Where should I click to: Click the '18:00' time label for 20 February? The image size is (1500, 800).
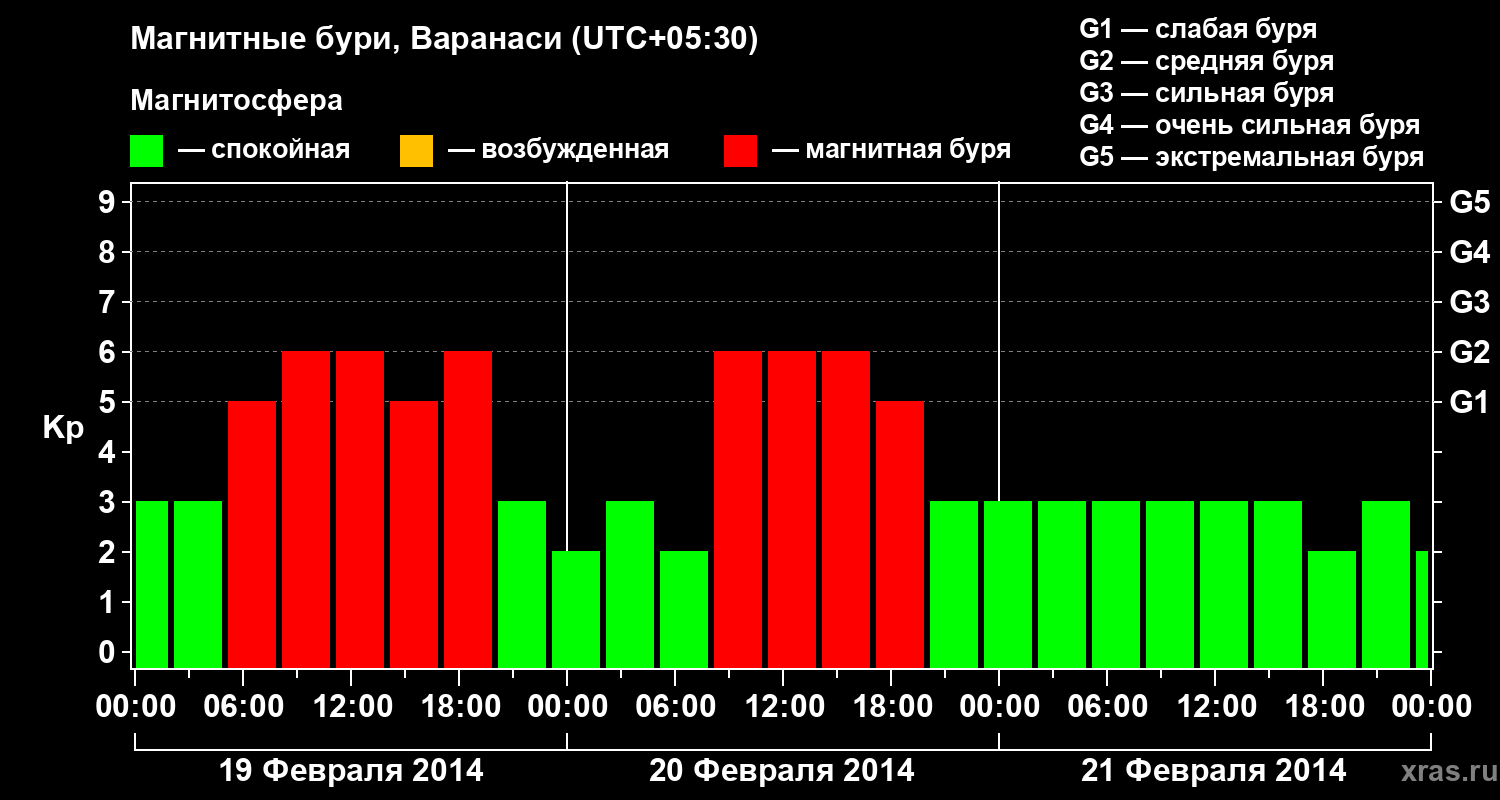pos(891,706)
